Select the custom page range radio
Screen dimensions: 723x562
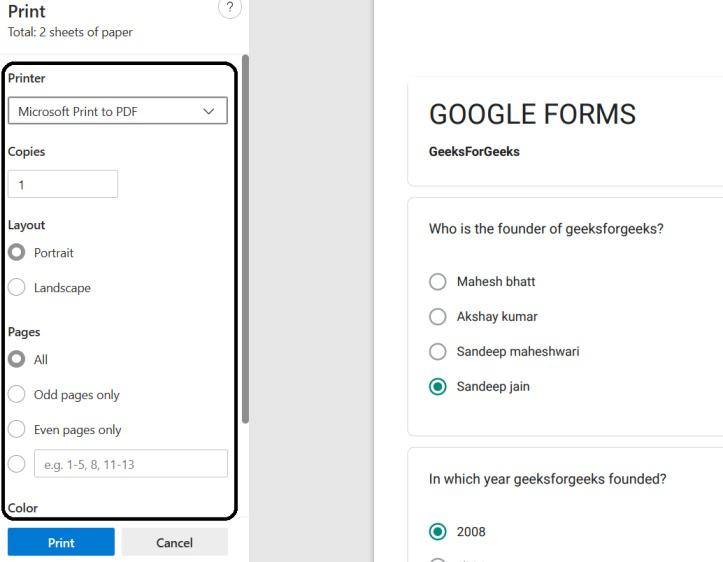[17, 464]
